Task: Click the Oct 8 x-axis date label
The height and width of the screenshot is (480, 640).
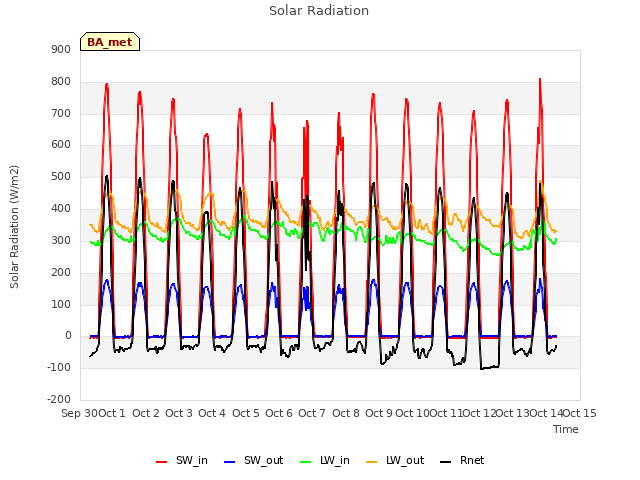Action: pyautogui.click(x=346, y=413)
